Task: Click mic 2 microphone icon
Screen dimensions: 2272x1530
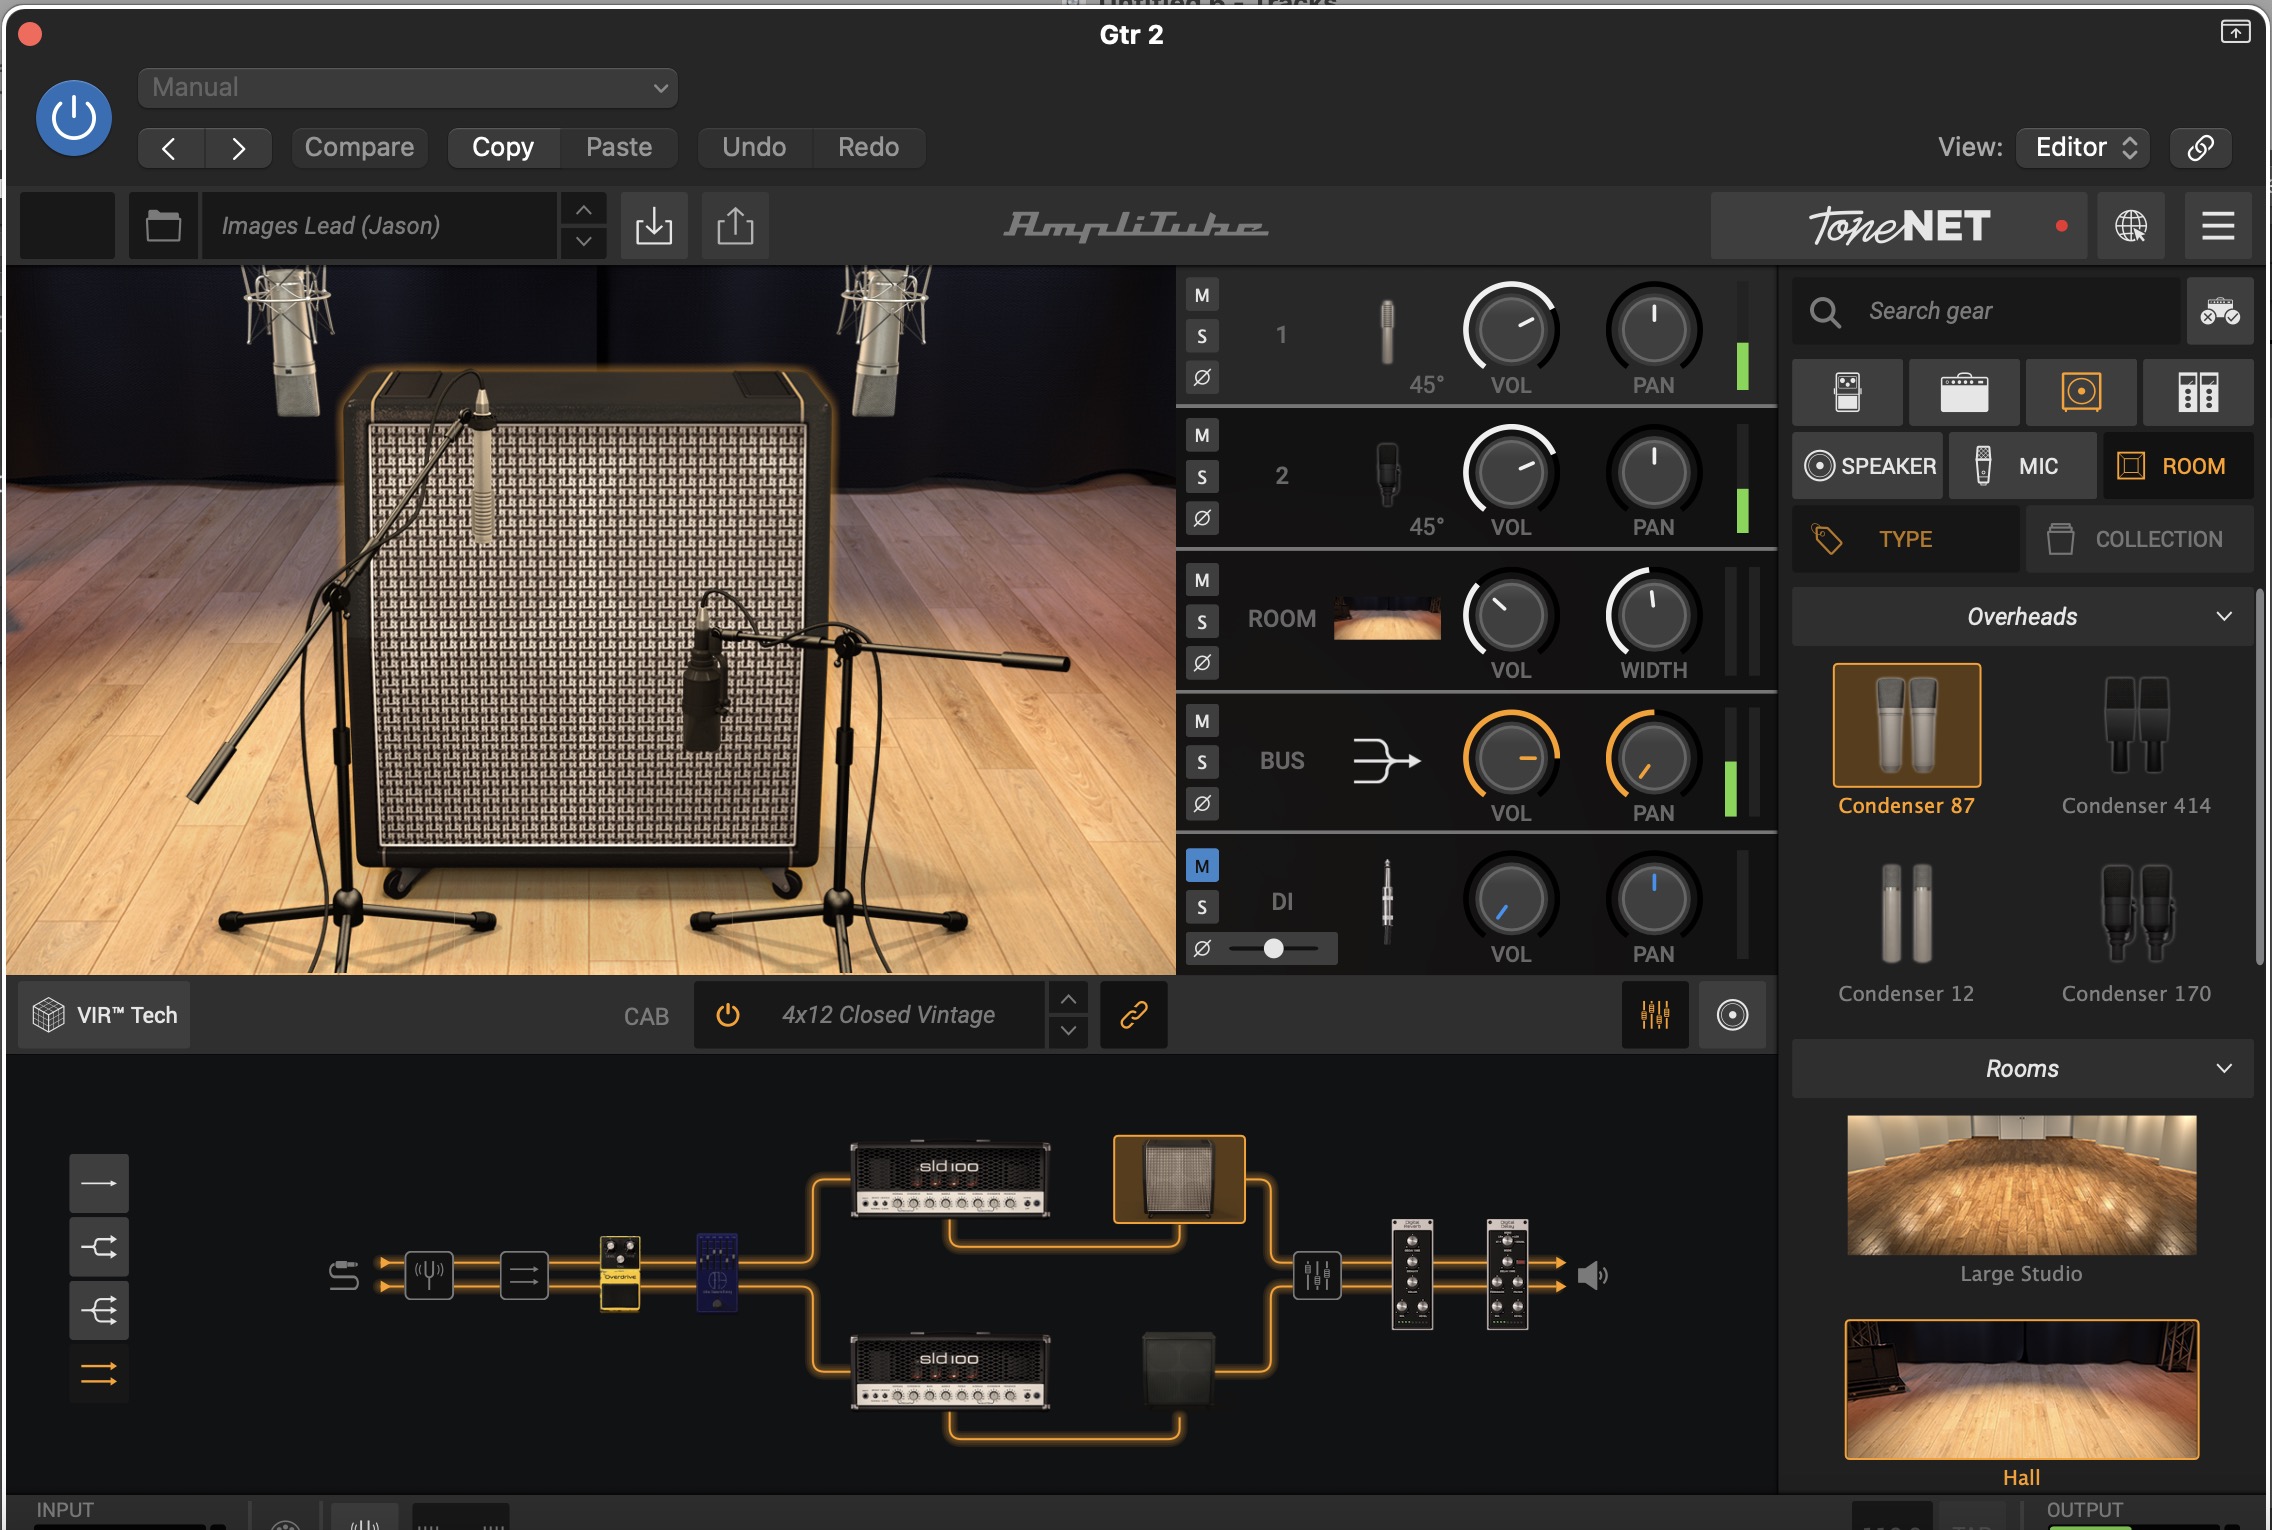Action: coord(1387,474)
